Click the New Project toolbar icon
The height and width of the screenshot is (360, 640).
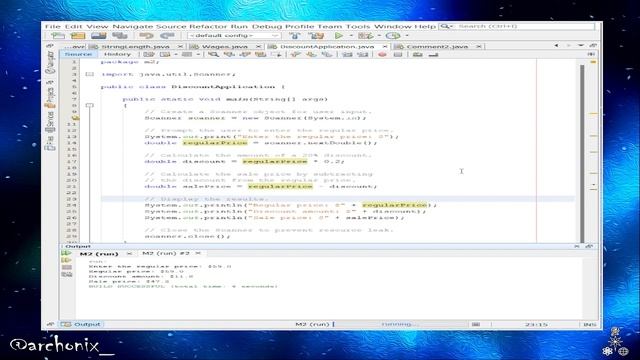pyautogui.click(x=78, y=36)
